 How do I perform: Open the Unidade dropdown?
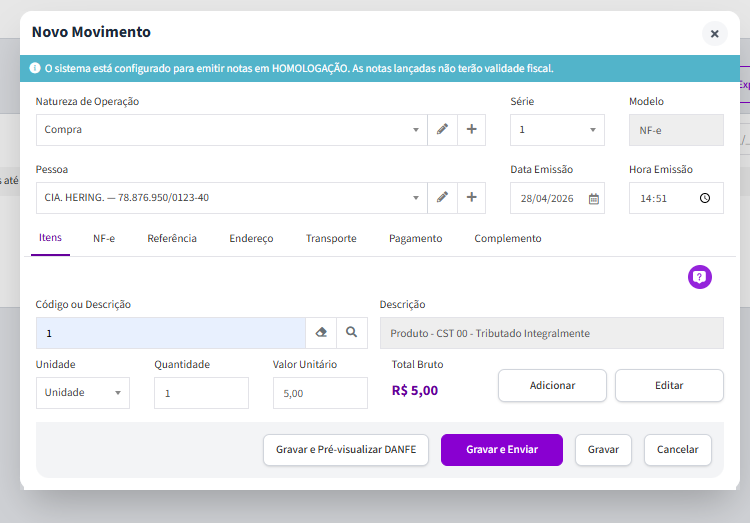[x=83, y=393]
